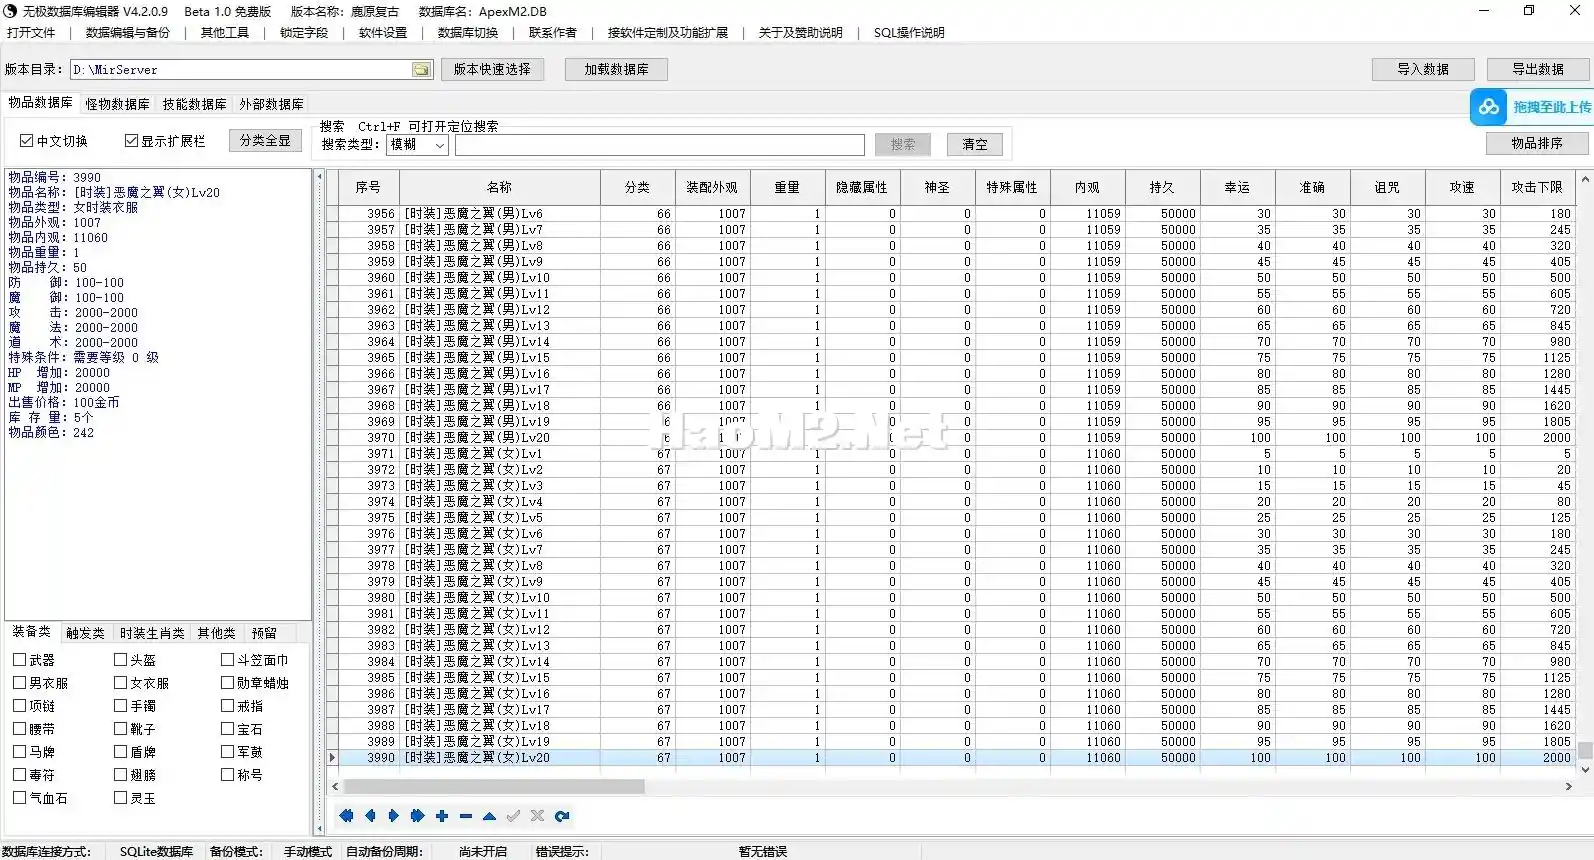This screenshot has height=860, width=1594.
Task: Click 拖拽至此上传 upload label
Action: click(x=1551, y=107)
